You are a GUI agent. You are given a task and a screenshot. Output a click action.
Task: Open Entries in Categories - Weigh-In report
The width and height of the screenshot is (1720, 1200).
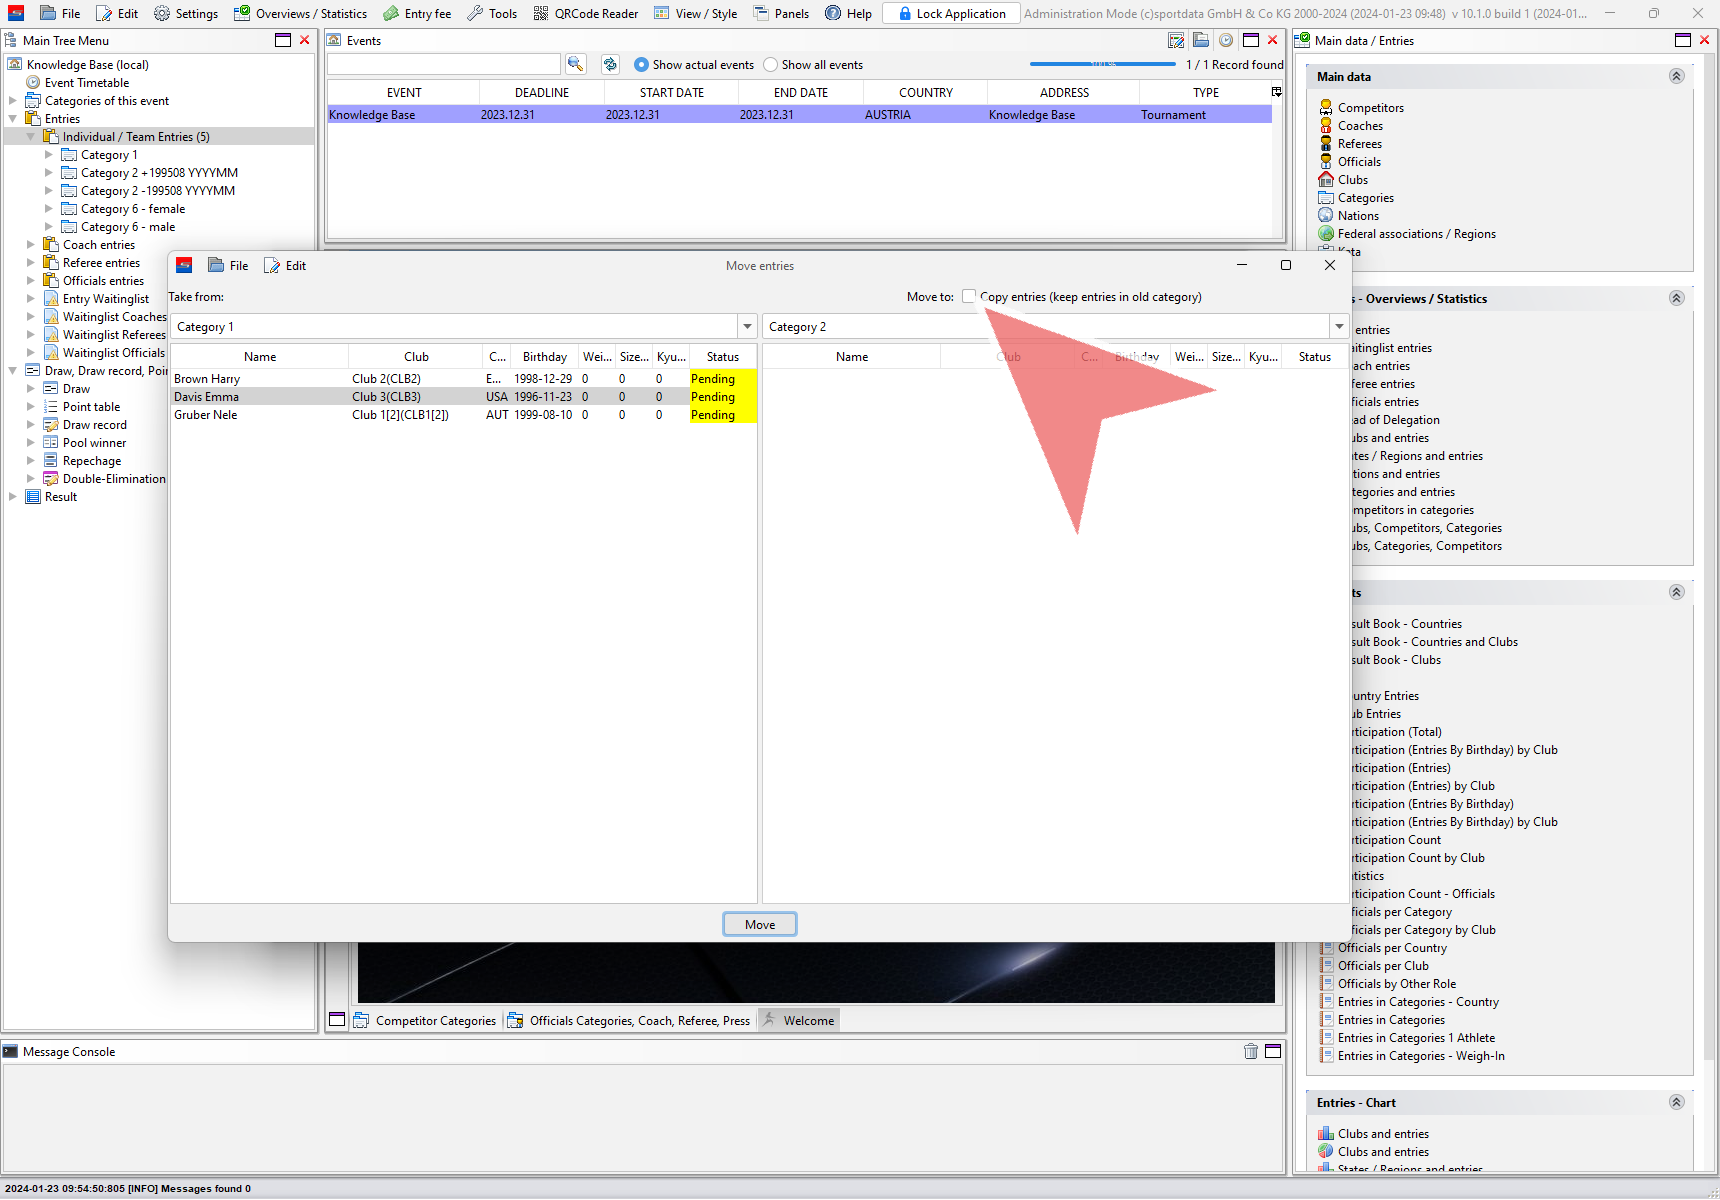pos(1421,1055)
